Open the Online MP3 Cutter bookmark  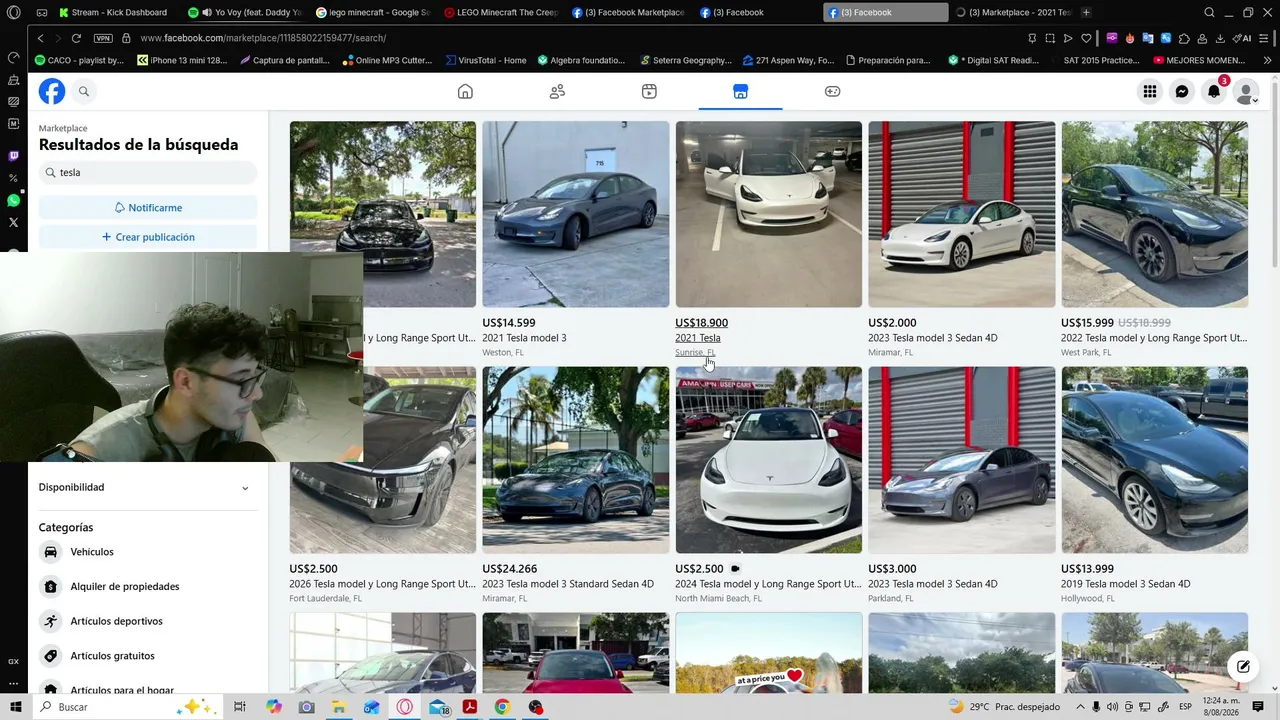coord(386,60)
